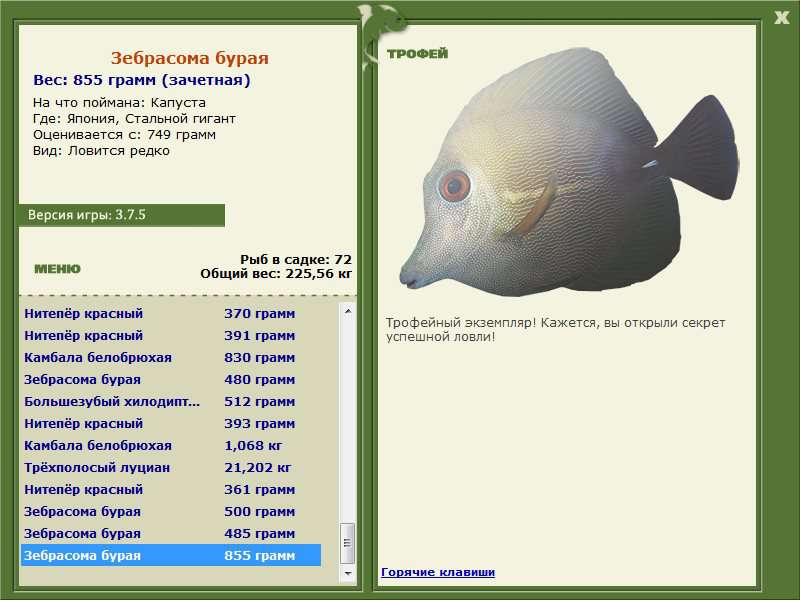800x600 pixels.
Task: Select Камбала белобрюхая 830 грамм entry
Action: [x=160, y=358]
